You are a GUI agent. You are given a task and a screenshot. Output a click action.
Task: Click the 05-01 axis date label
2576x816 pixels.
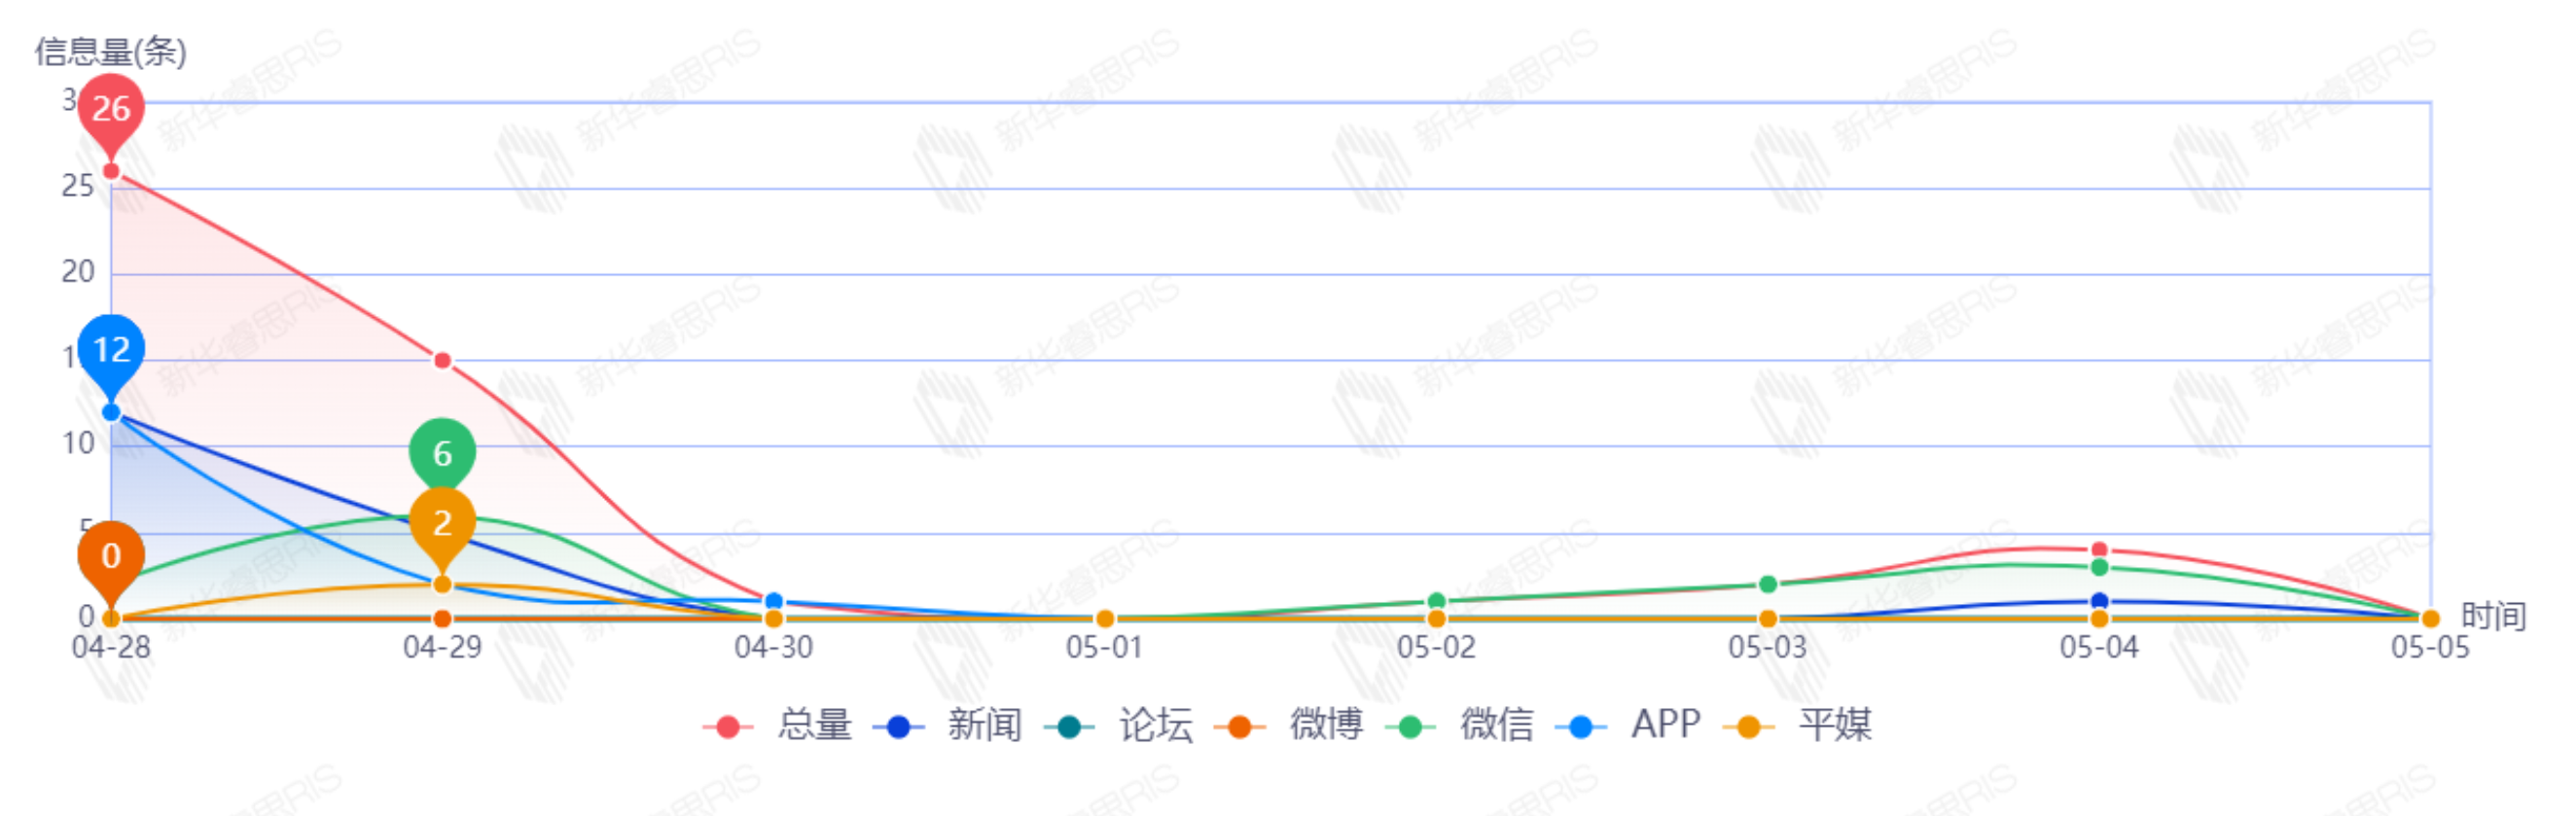(x=1104, y=648)
